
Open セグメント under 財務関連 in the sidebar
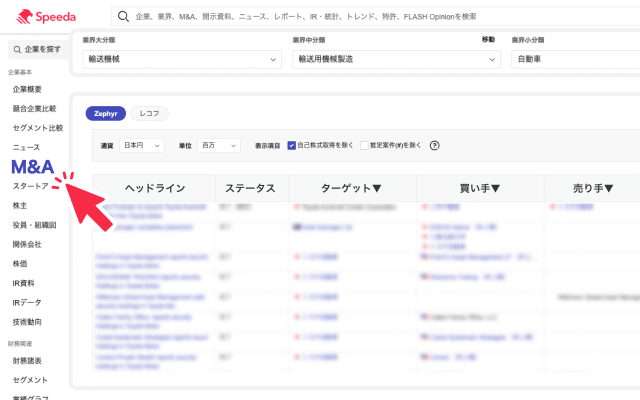(x=30, y=380)
